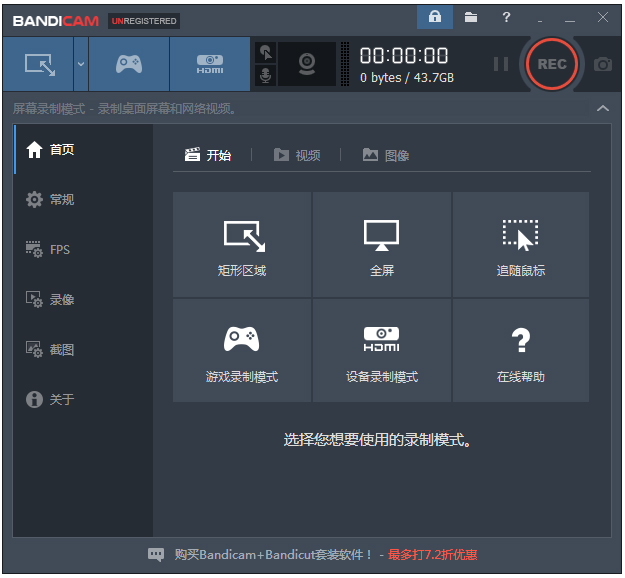Click the pause recording button
The image size is (625, 578).
point(501,64)
